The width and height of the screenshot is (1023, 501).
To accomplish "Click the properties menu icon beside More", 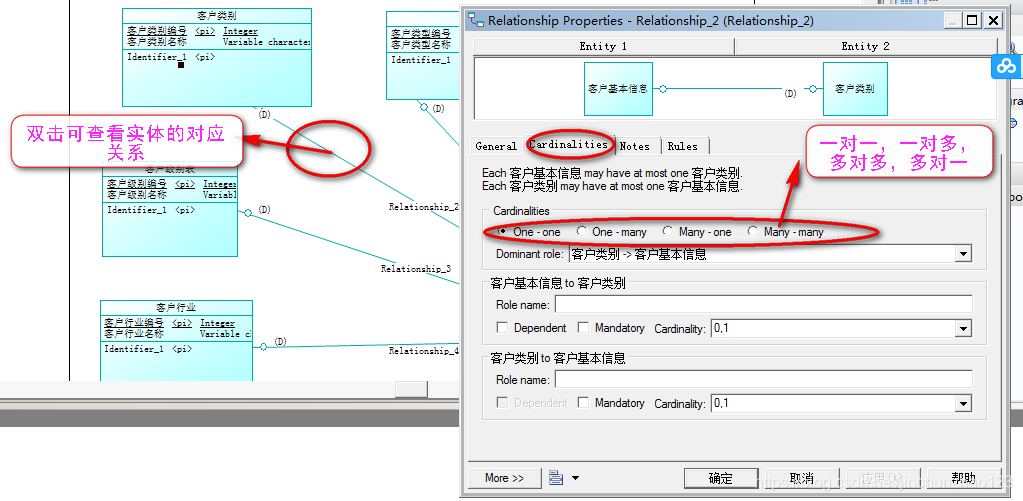I will tap(556, 478).
